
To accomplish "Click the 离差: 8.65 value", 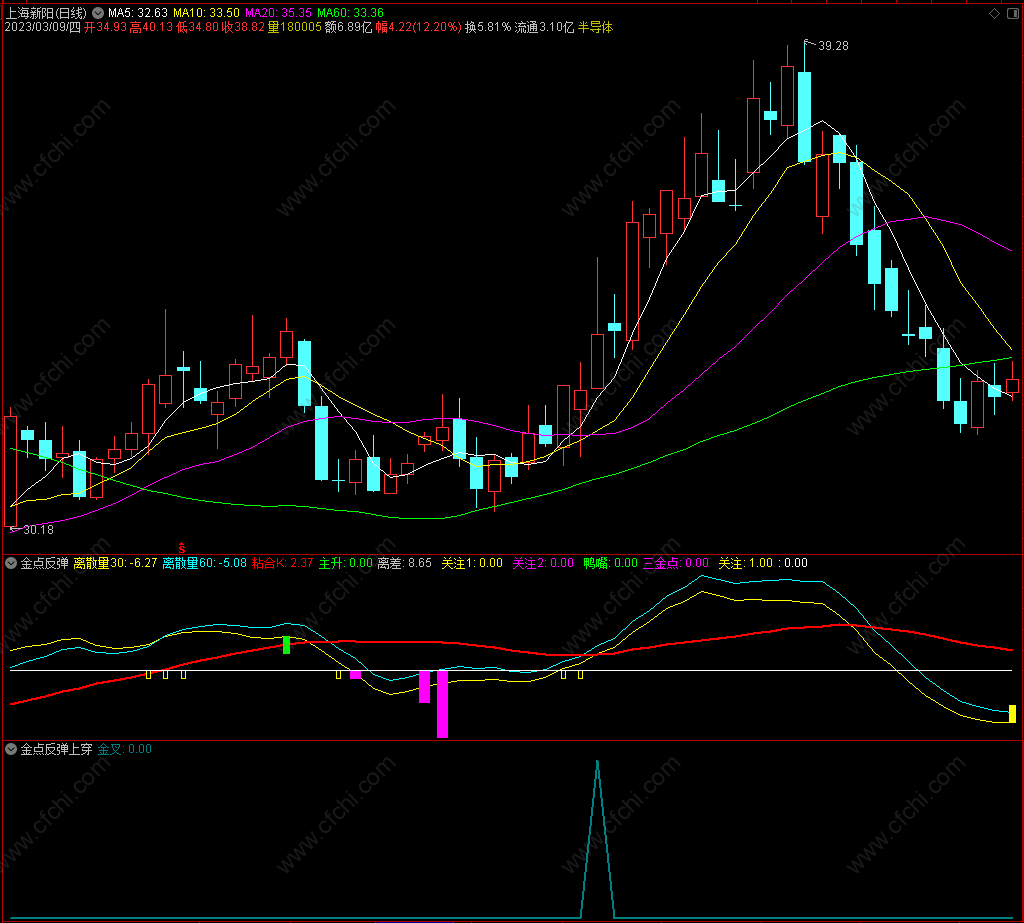I will click(405, 563).
